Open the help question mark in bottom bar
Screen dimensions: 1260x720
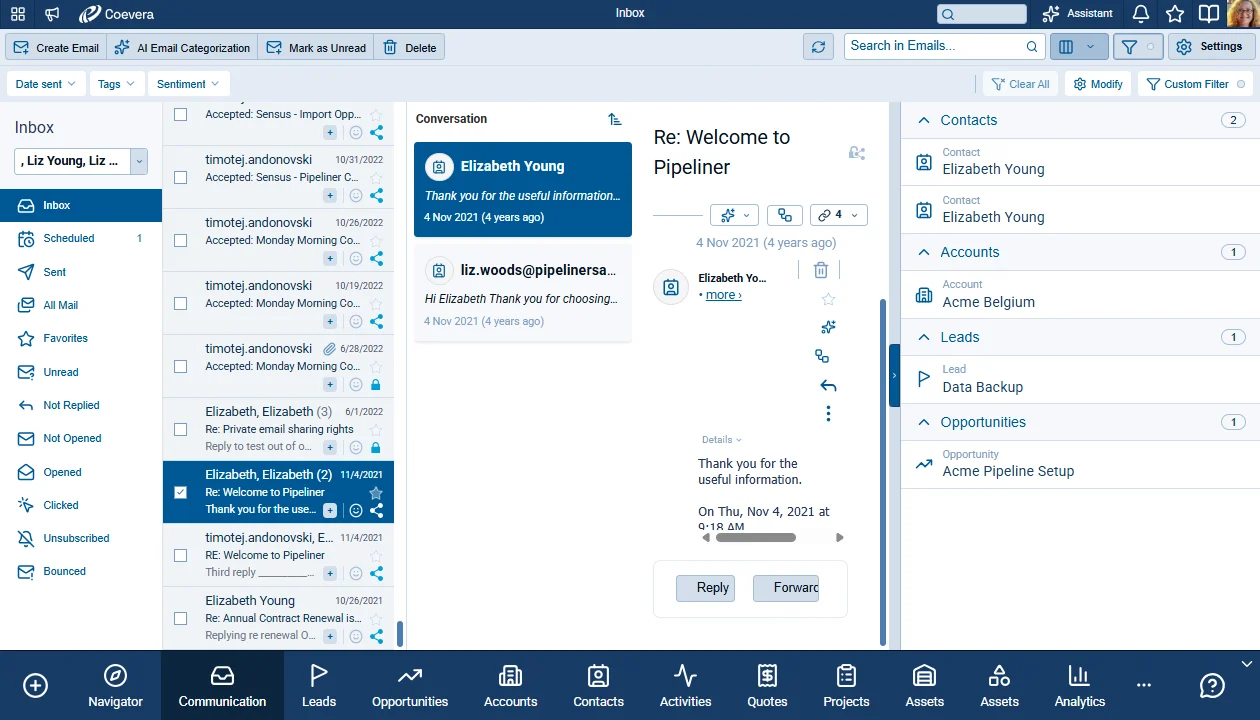pyautogui.click(x=1212, y=685)
